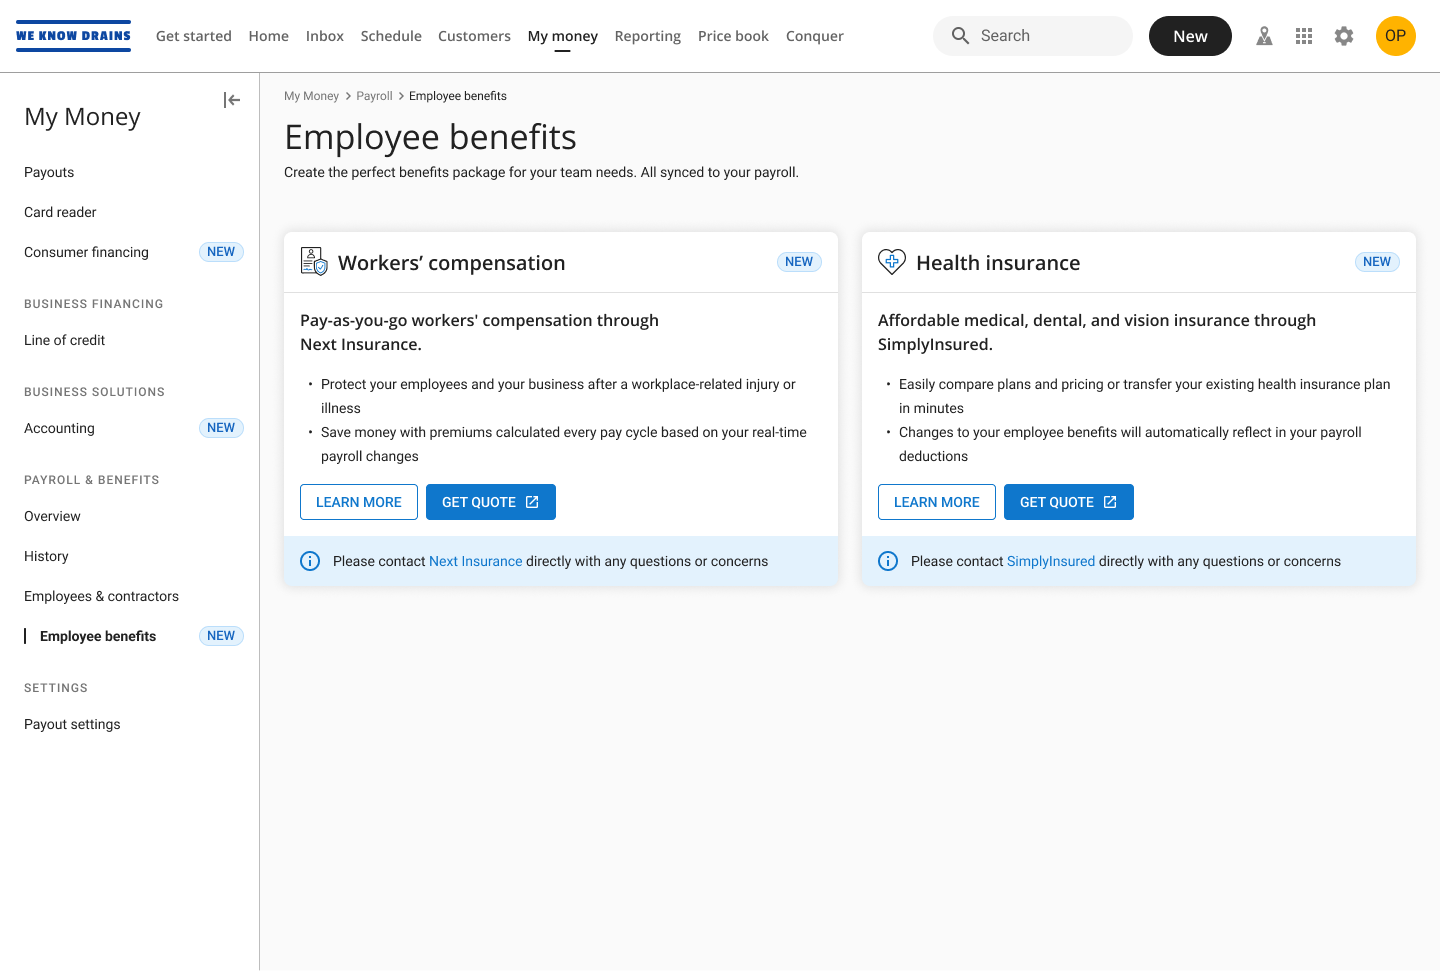Learn more about Health insurance
The image size is (1440, 971).
936,502
